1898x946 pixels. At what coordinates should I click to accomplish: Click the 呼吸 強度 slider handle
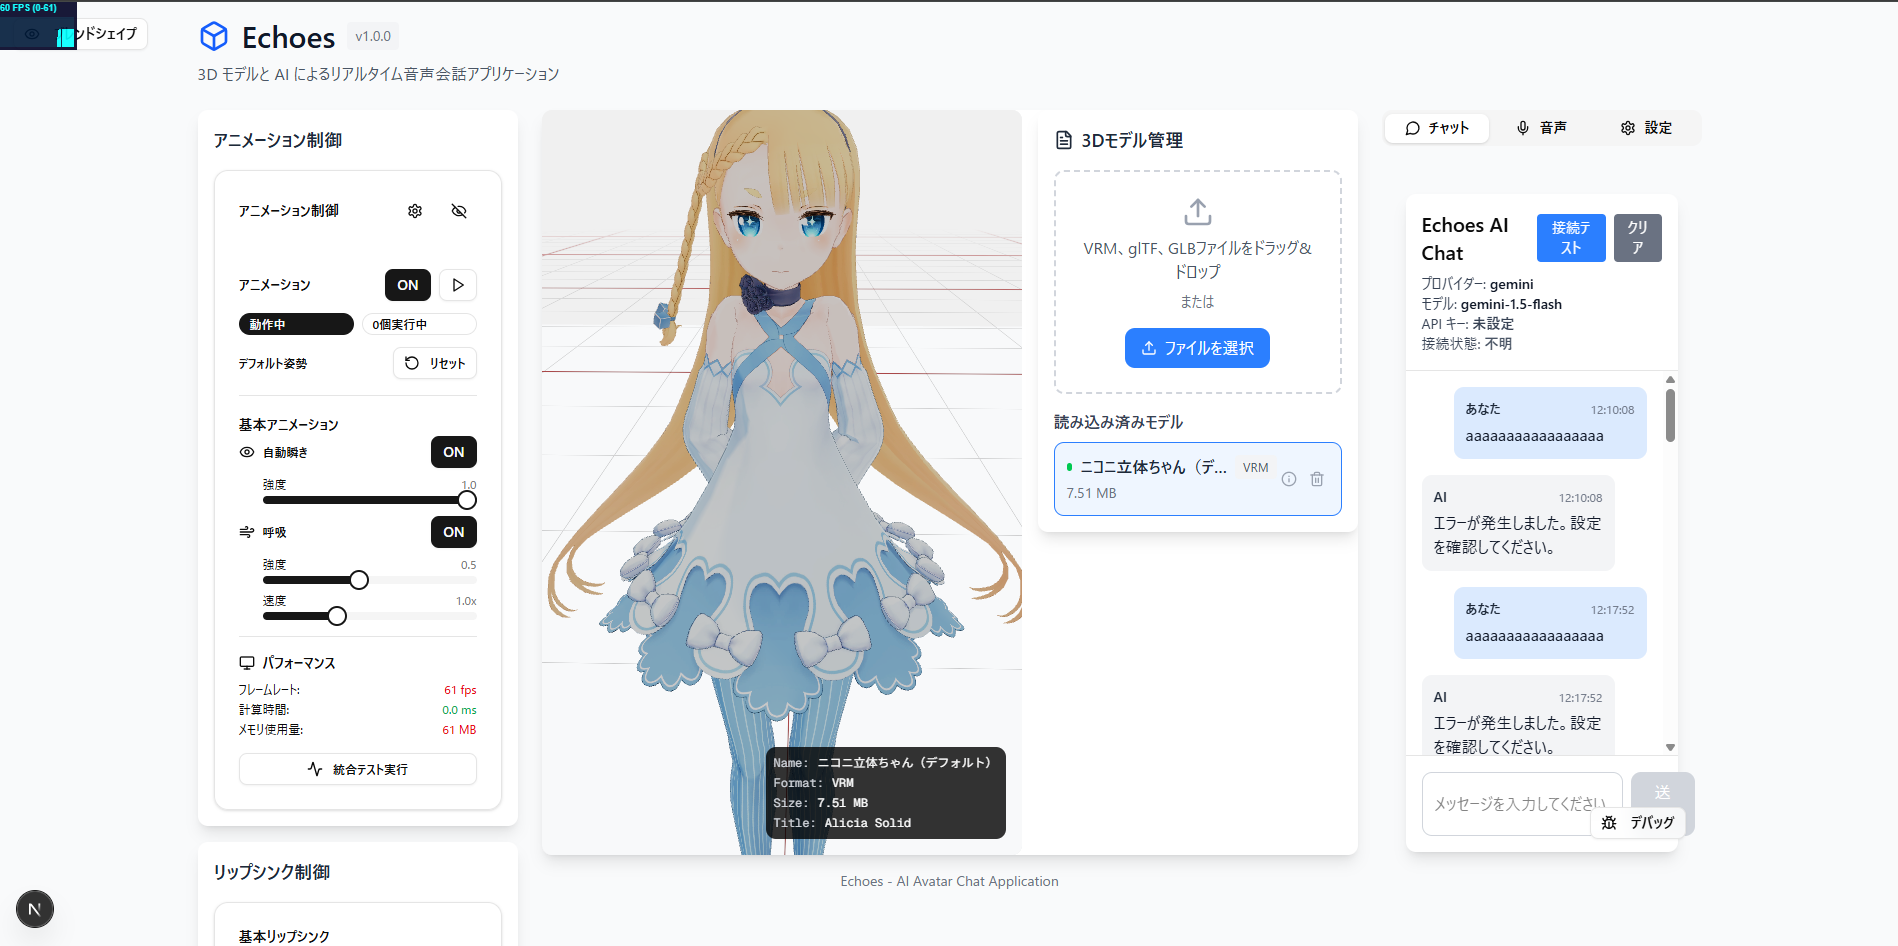tap(359, 580)
